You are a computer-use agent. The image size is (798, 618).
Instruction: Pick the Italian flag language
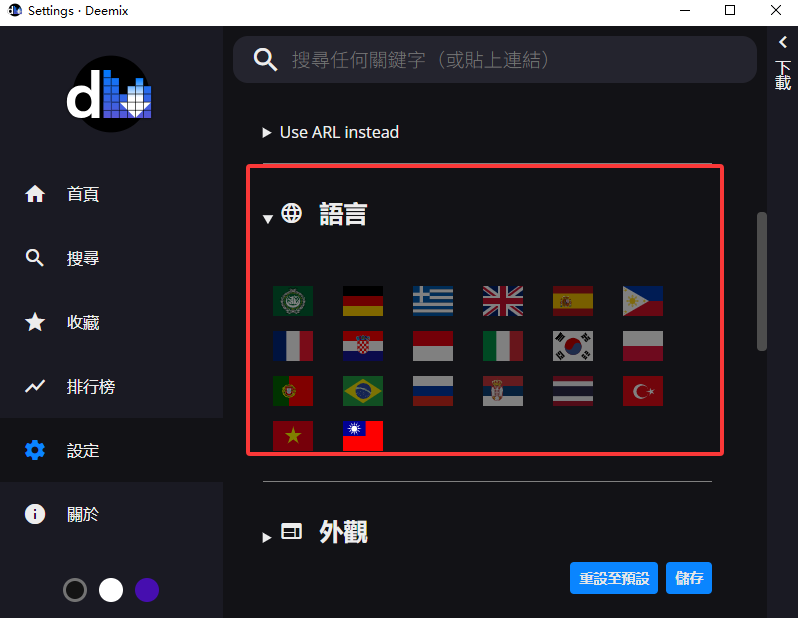pyautogui.click(x=503, y=346)
